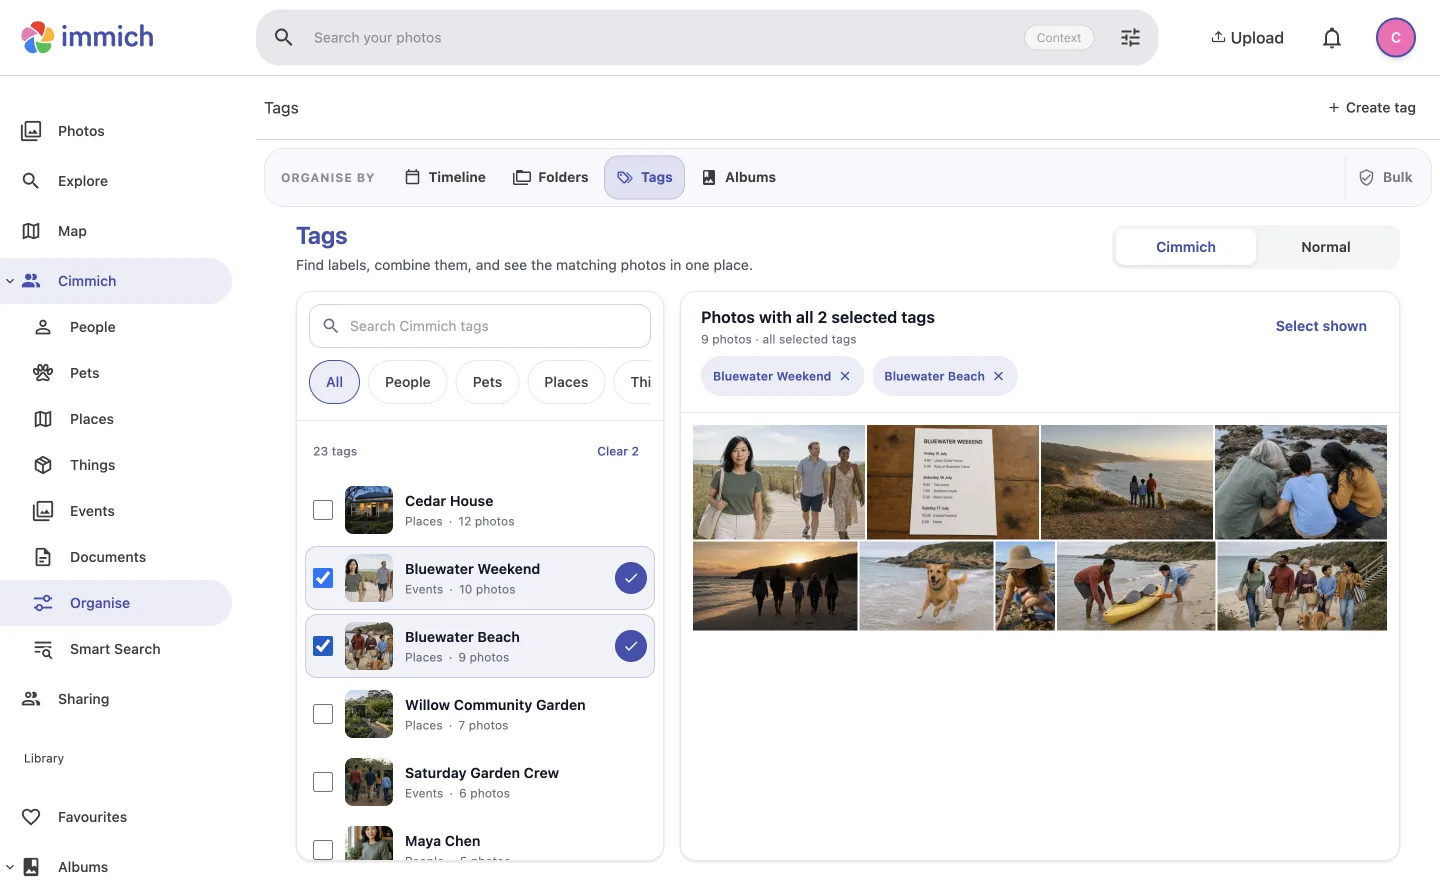
Task: Organise by Folders tab
Action: click(551, 177)
